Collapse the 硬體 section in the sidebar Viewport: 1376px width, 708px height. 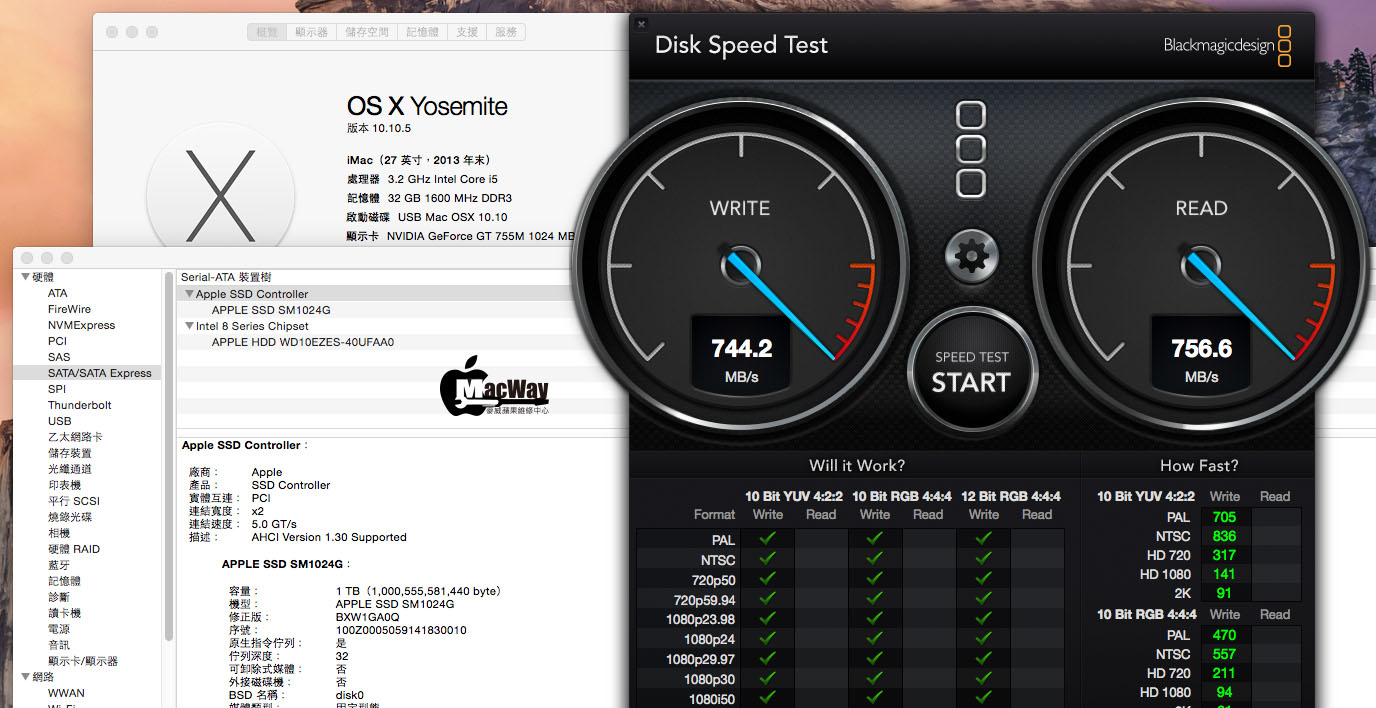coord(24,277)
